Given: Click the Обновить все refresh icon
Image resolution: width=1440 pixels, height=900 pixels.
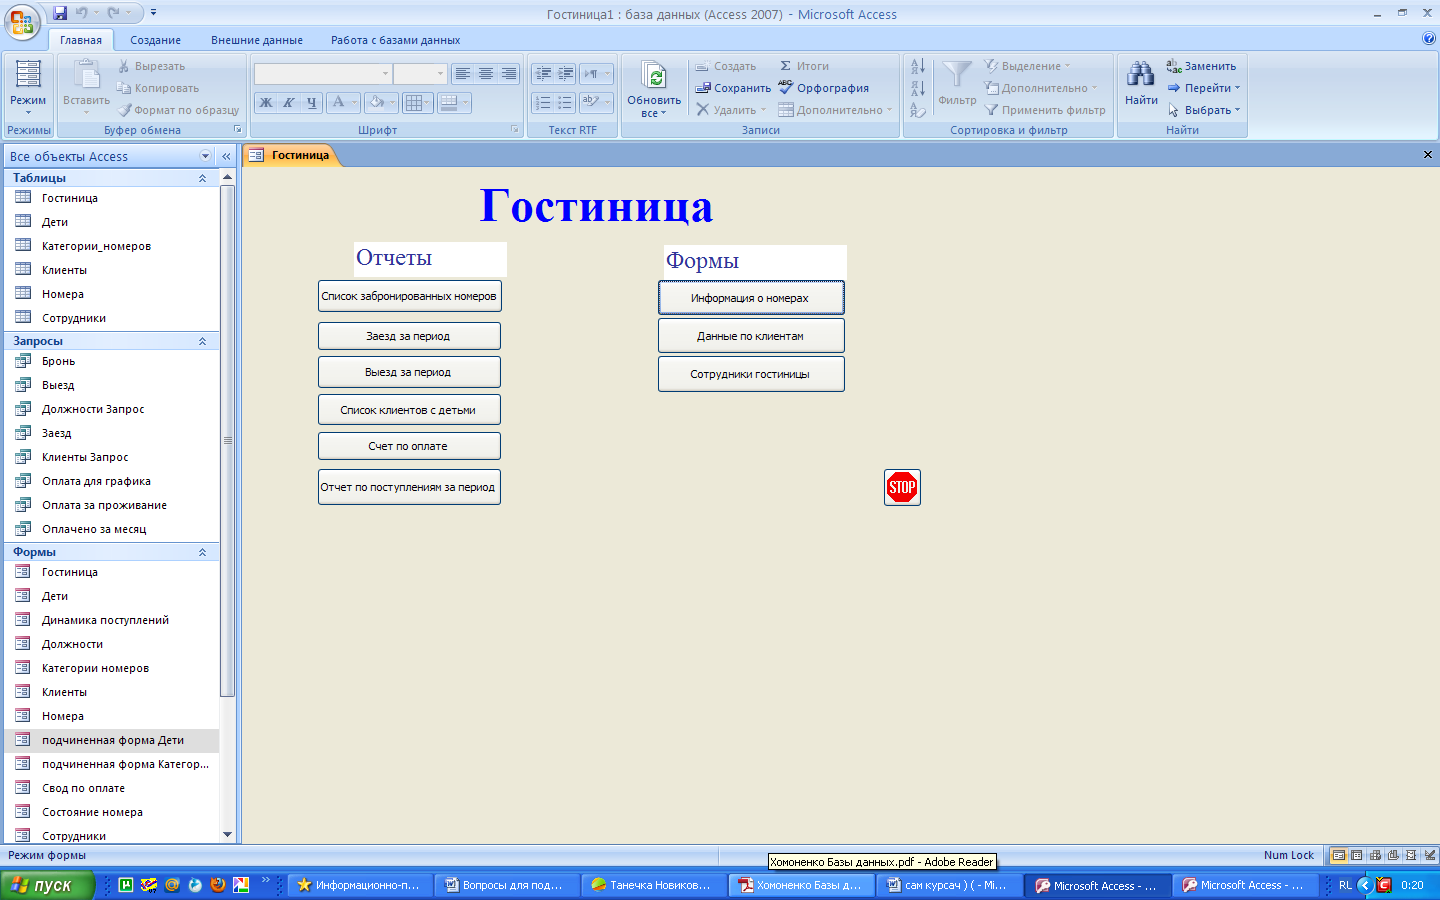Looking at the screenshot, I should coord(654,75).
